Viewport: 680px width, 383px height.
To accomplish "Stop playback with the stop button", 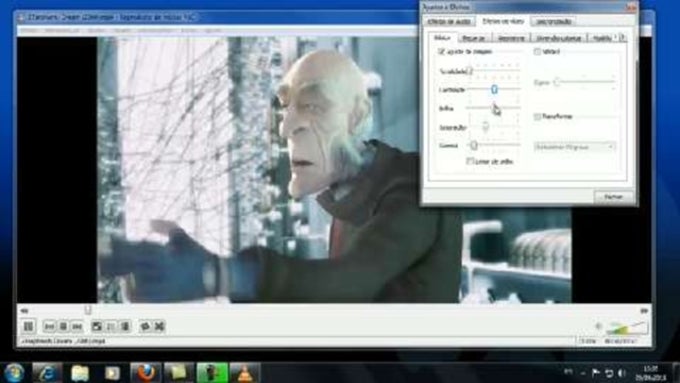I will [63, 326].
